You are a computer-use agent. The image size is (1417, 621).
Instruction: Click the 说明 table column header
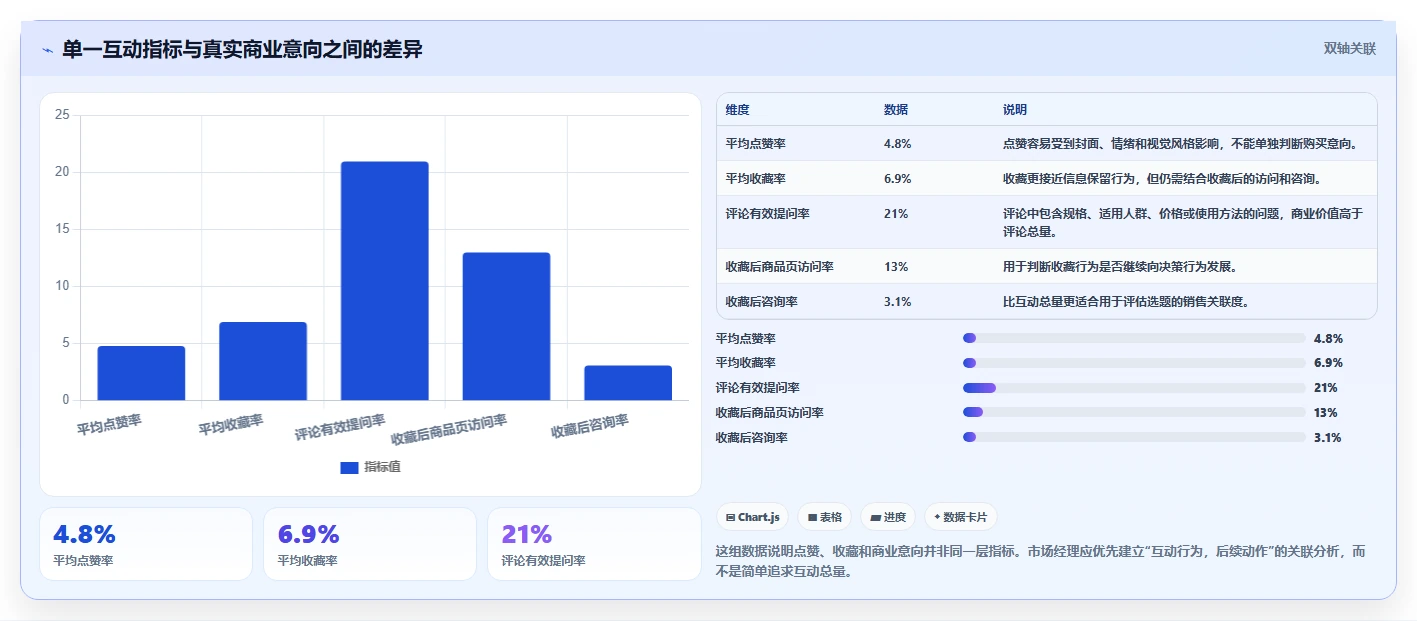(x=1015, y=110)
